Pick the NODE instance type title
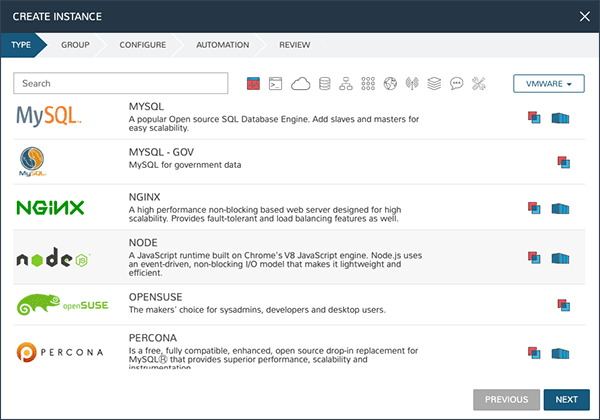The height and width of the screenshot is (420, 600). click(x=143, y=243)
